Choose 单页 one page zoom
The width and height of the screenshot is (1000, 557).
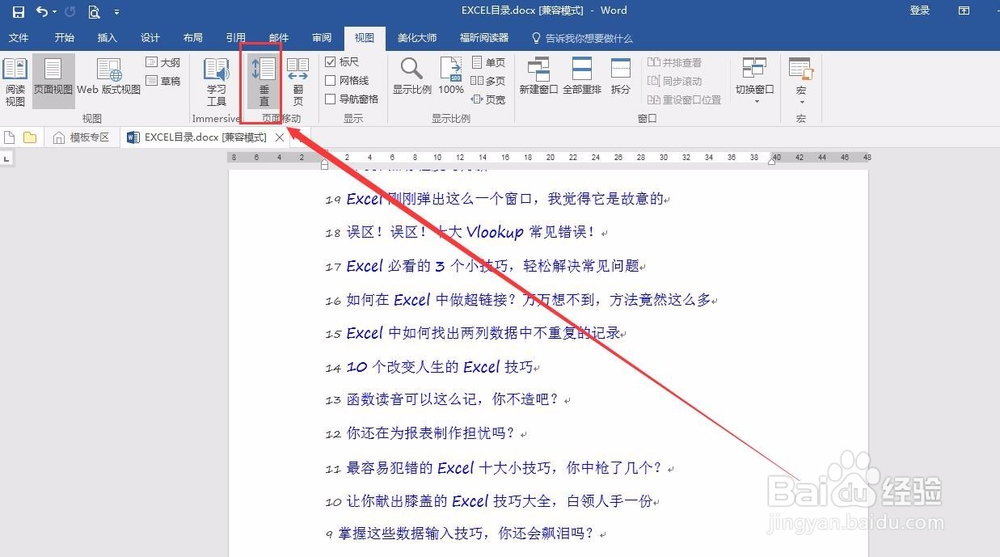(489, 63)
